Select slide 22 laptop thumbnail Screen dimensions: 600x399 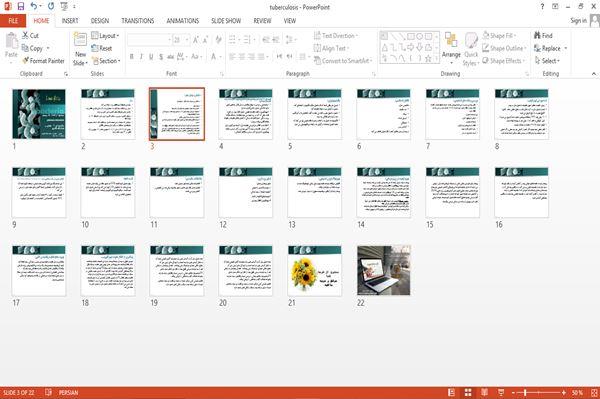click(x=383, y=270)
